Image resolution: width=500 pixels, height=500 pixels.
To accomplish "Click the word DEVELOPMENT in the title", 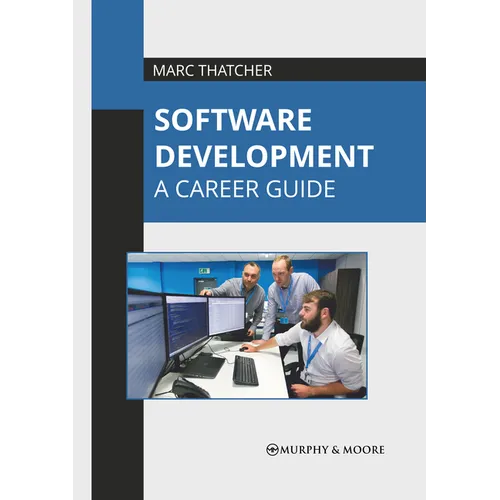I will [x=264, y=156].
